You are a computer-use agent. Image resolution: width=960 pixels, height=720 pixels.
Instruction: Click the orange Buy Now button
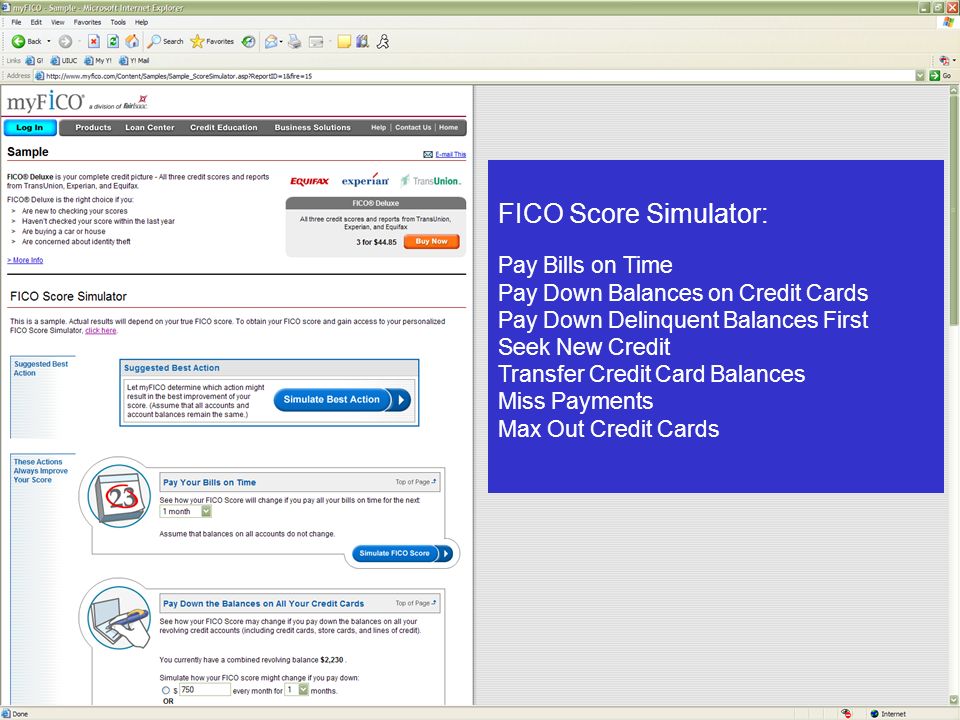coord(432,241)
